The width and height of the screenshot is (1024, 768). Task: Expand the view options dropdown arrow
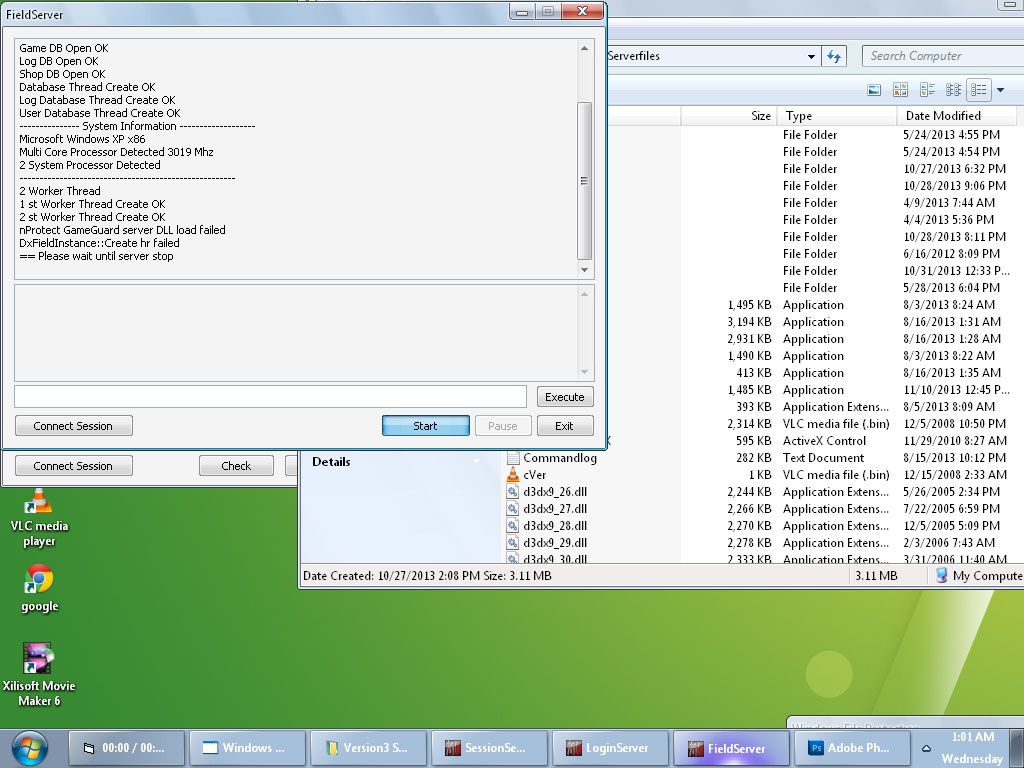1000,90
